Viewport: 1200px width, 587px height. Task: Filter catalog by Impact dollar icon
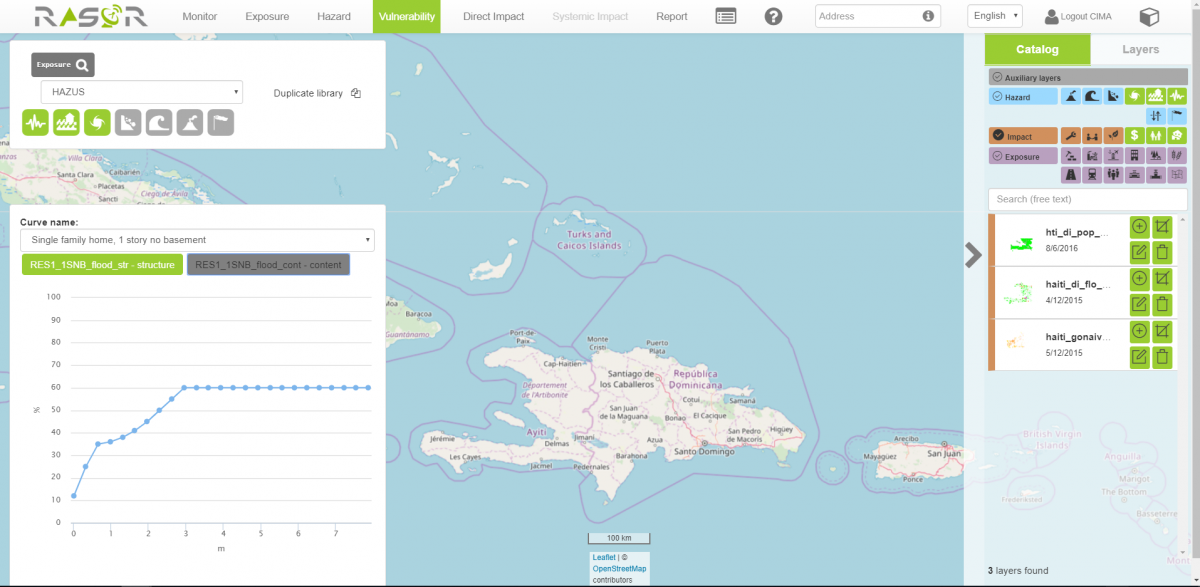point(1134,135)
